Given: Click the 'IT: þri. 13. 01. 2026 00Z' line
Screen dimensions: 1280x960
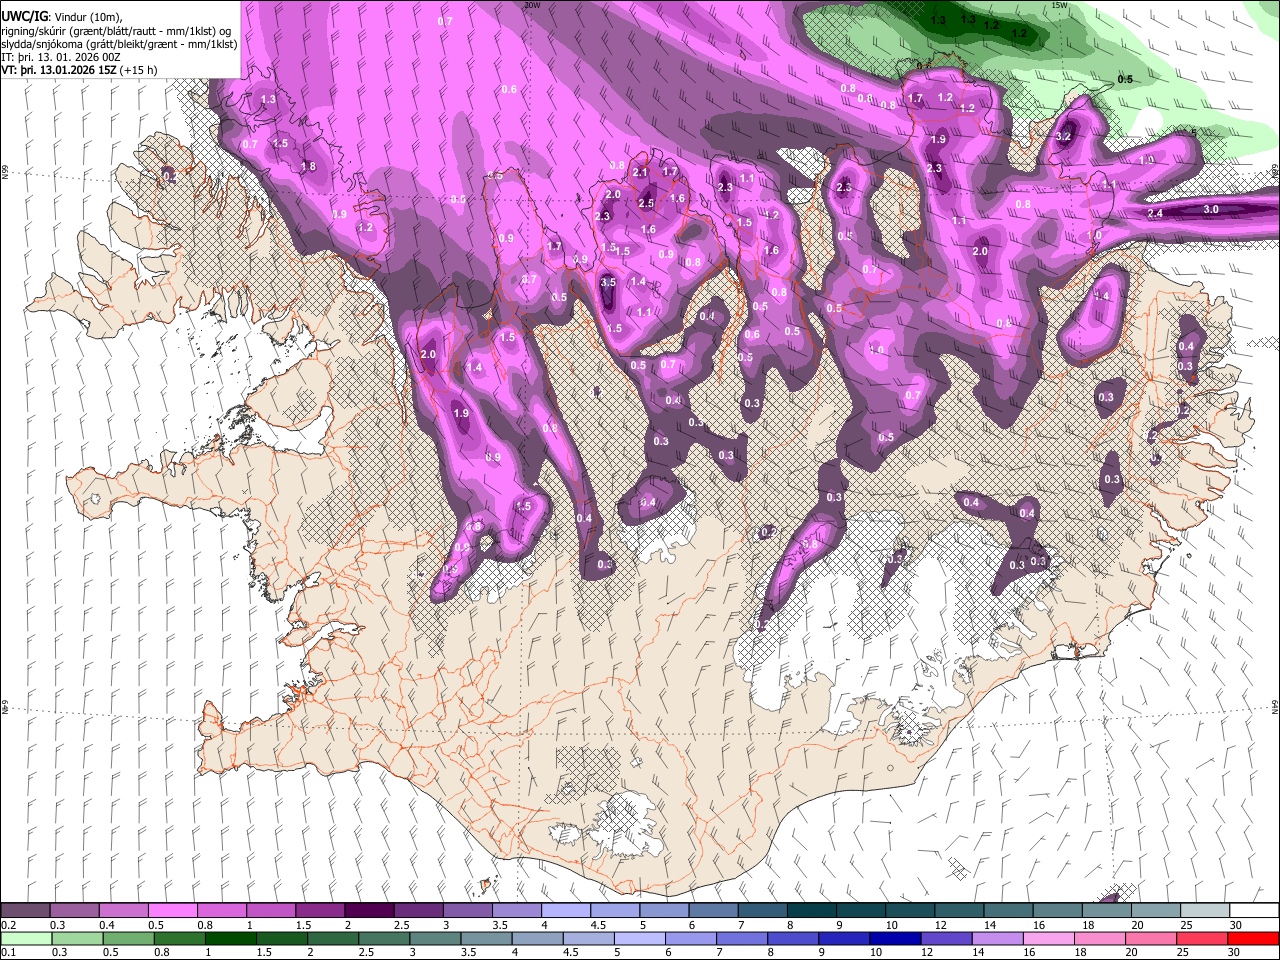Looking at the screenshot, I should [x=62, y=57].
